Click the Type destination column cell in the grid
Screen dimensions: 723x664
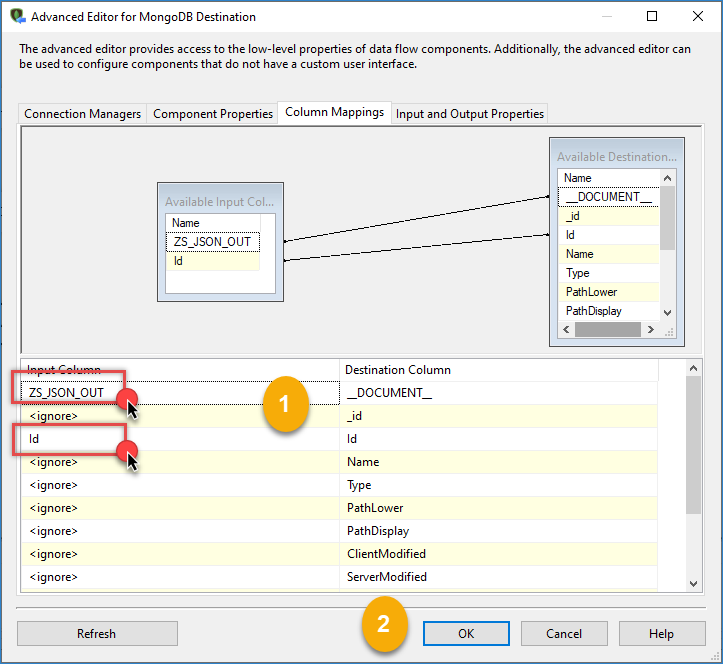[x=498, y=485]
